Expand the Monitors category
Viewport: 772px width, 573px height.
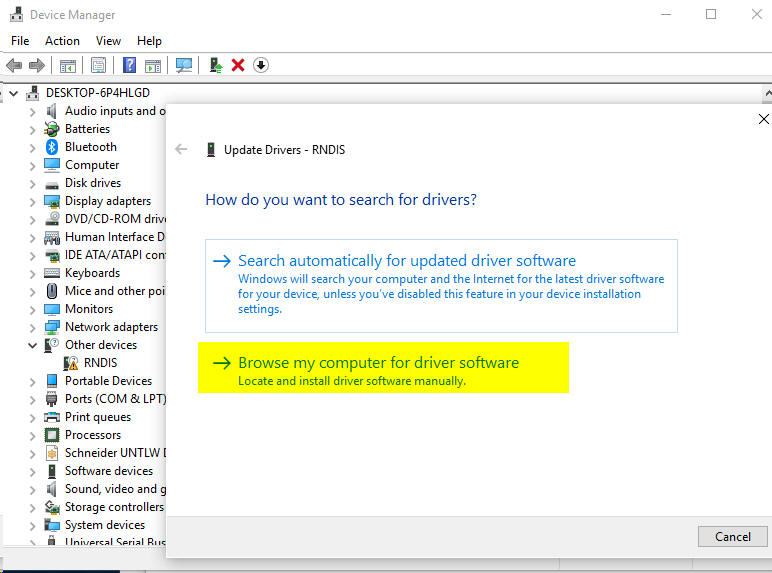32,310
